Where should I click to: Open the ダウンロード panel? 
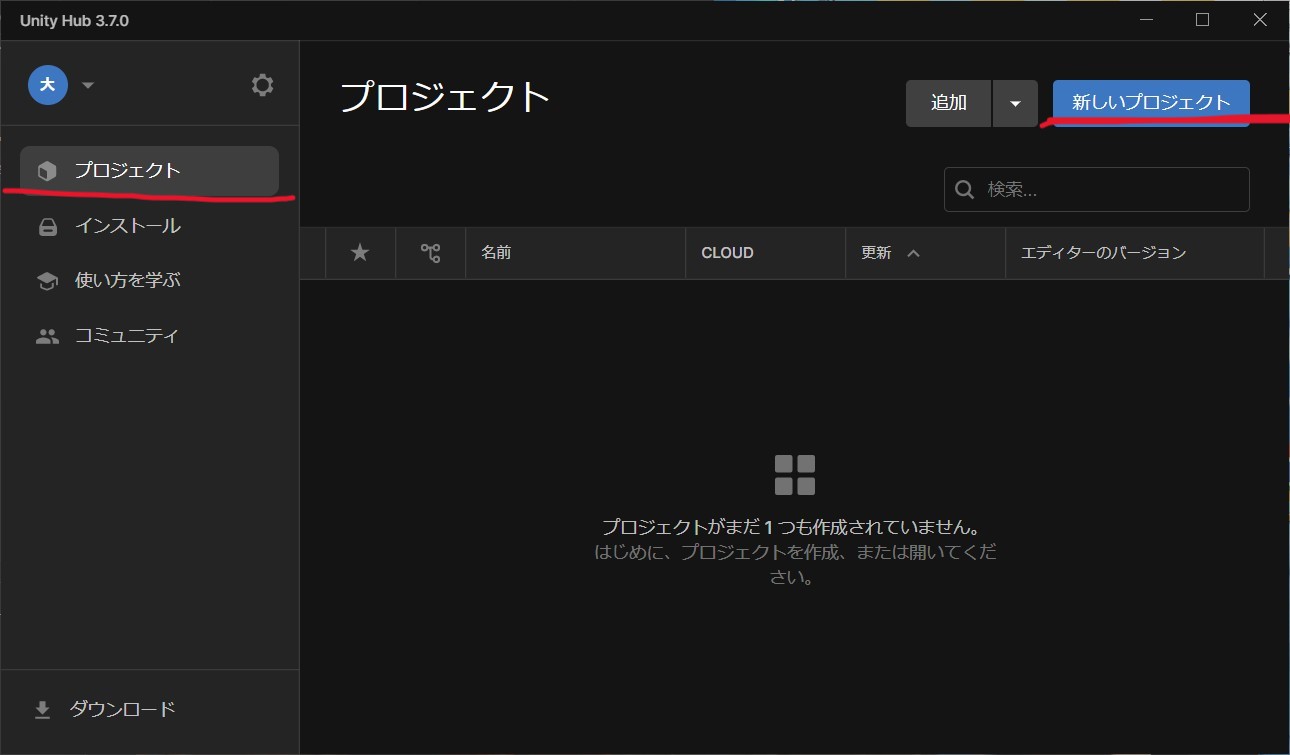coord(122,710)
